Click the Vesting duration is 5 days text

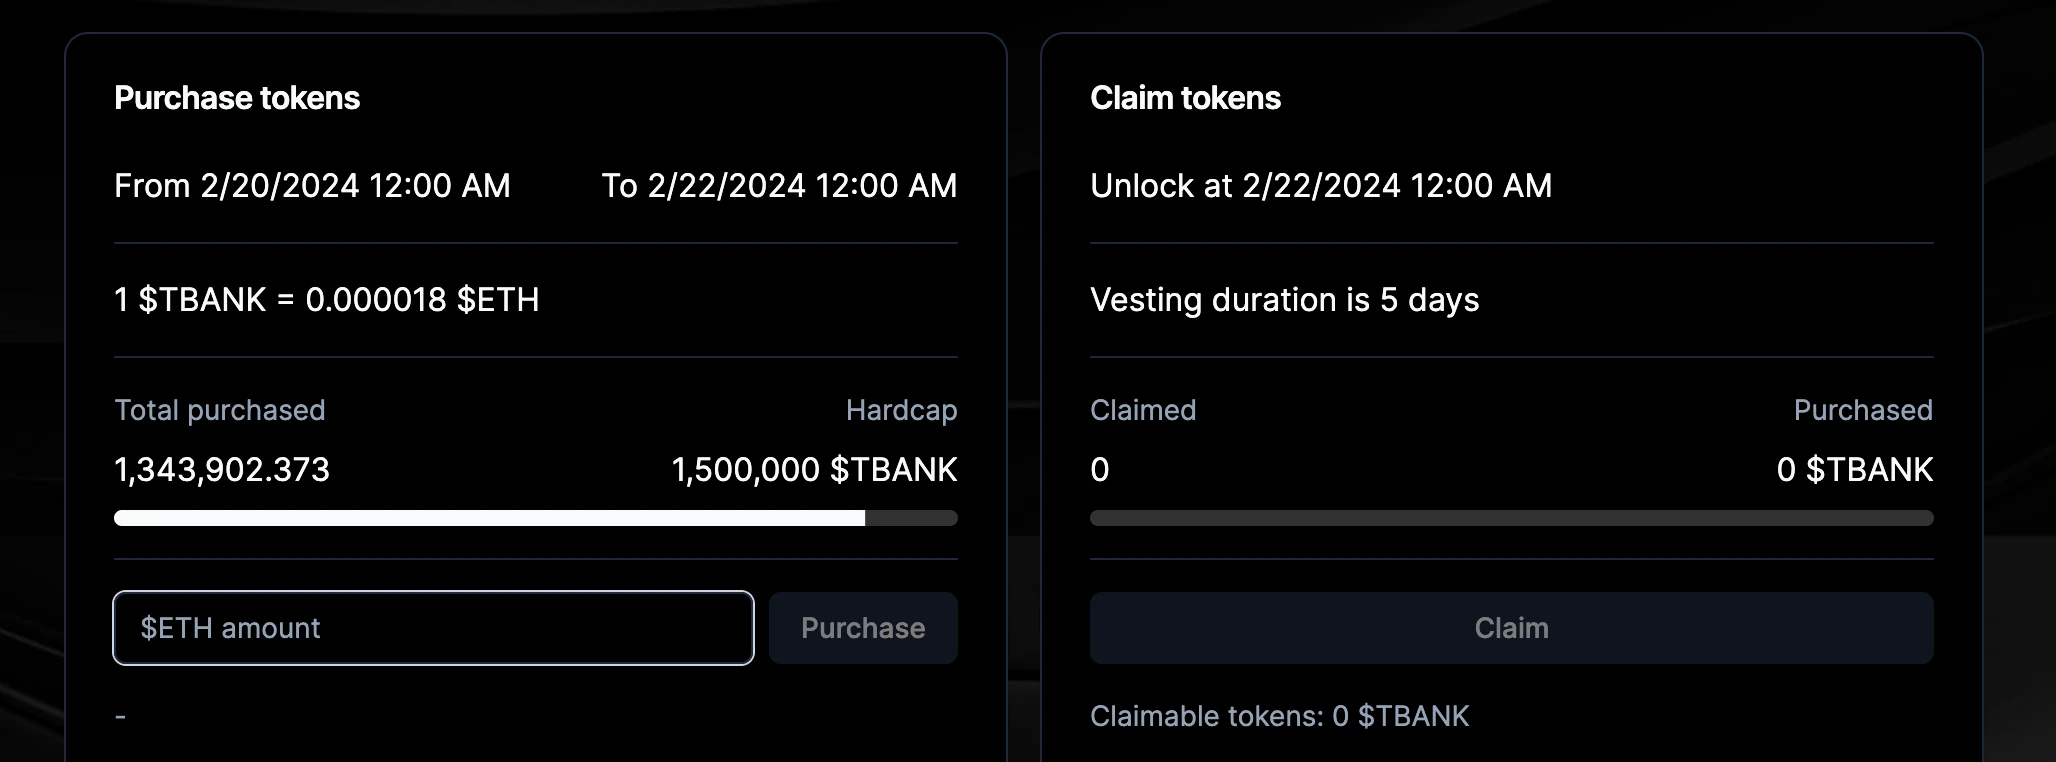coord(1284,300)
